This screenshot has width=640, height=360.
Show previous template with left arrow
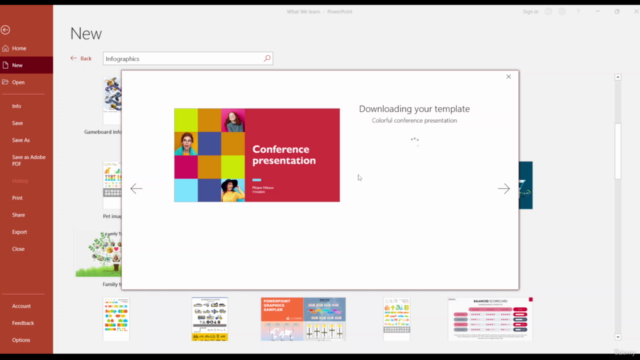[x=136, y=188]
